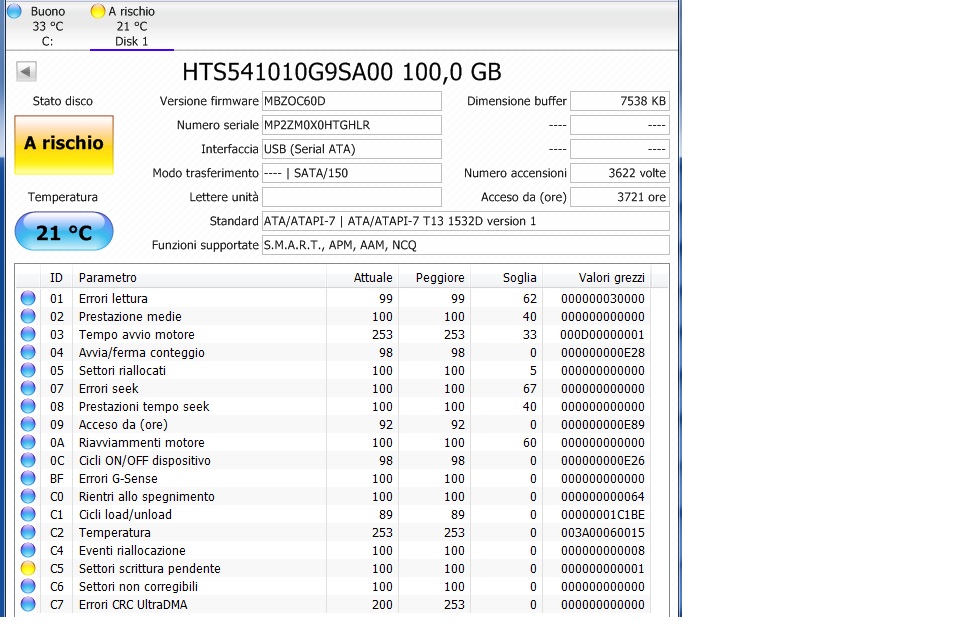This screenshot has width=963, height=624.
Task: Click the status icon for row C2 Temperatura
Action: click(28, 532)
